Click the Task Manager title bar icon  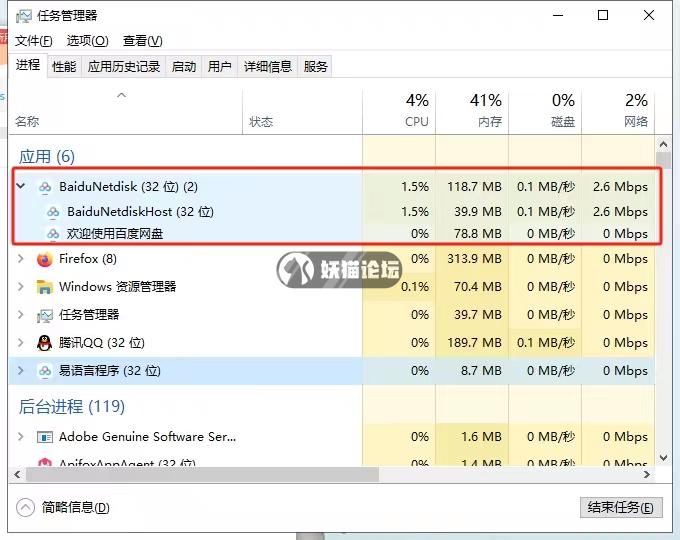23,16
